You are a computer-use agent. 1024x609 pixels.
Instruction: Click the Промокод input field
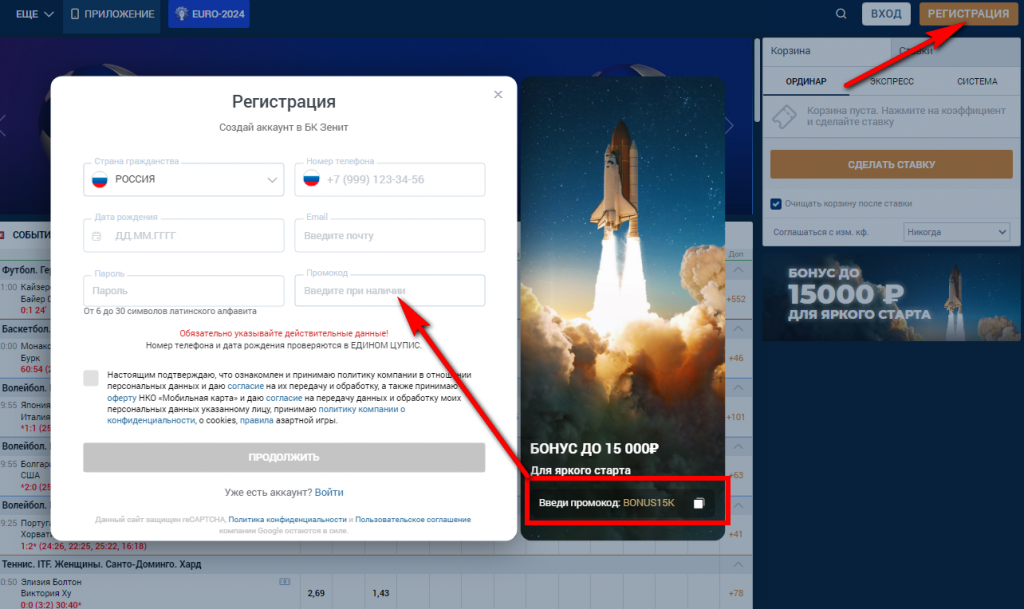pyautogui.click(x=390, y=290)
